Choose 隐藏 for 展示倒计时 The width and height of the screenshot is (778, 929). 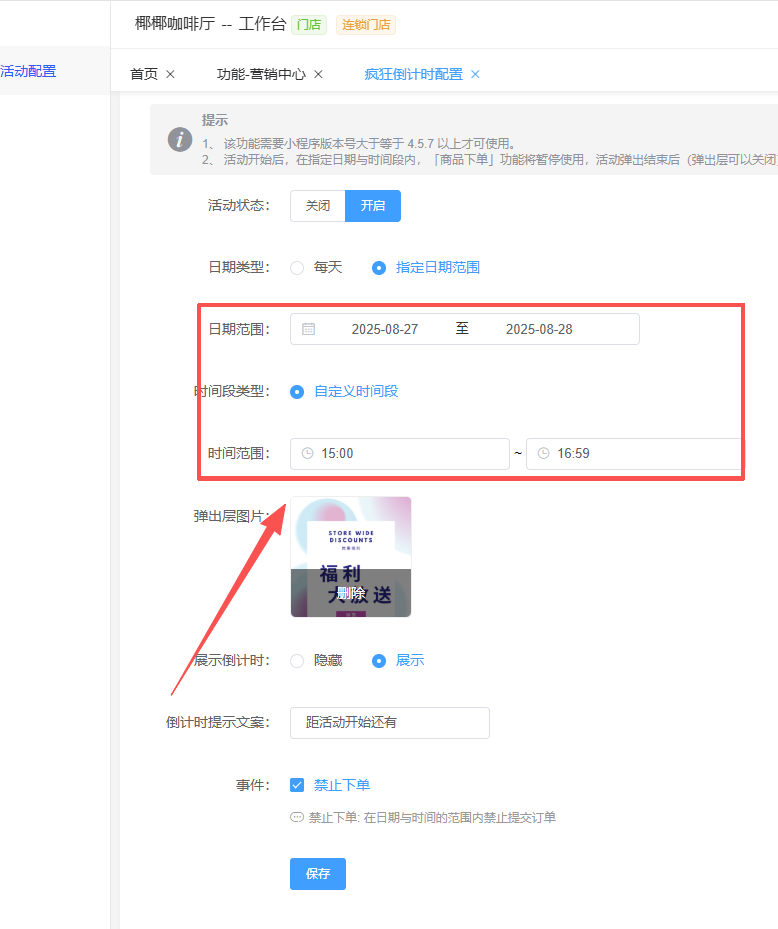tap(297, 661)
